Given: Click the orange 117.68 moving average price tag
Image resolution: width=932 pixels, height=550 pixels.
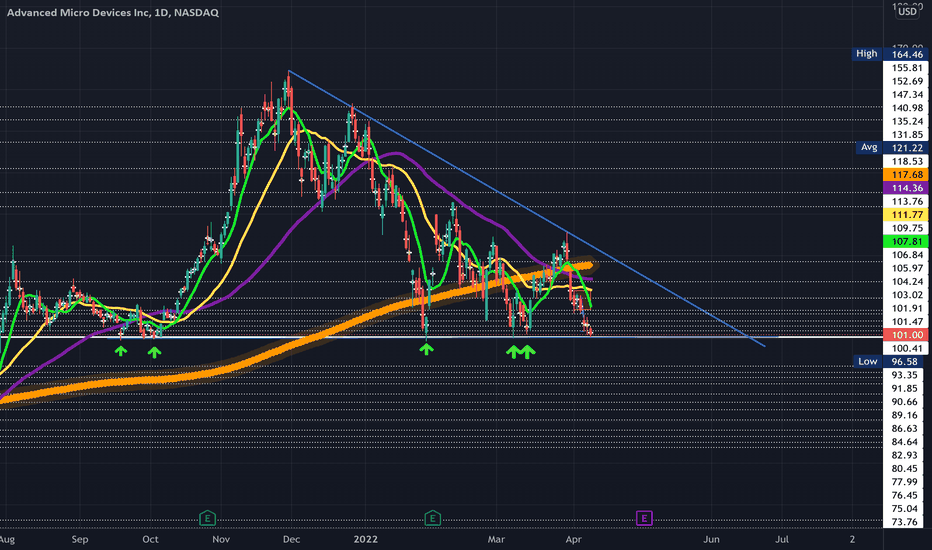Looking at the screenshot, I should [906, 174].
